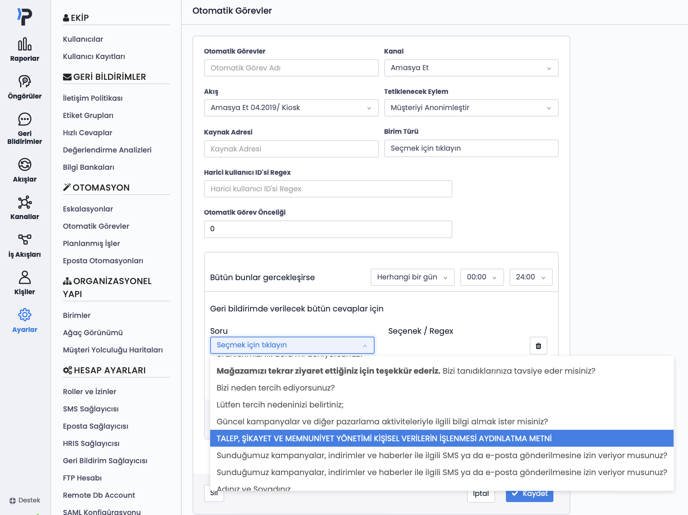The image size is (688, 515).
Task: Click the İptal button
Action: pyautogui.click(x=481, y=493)
